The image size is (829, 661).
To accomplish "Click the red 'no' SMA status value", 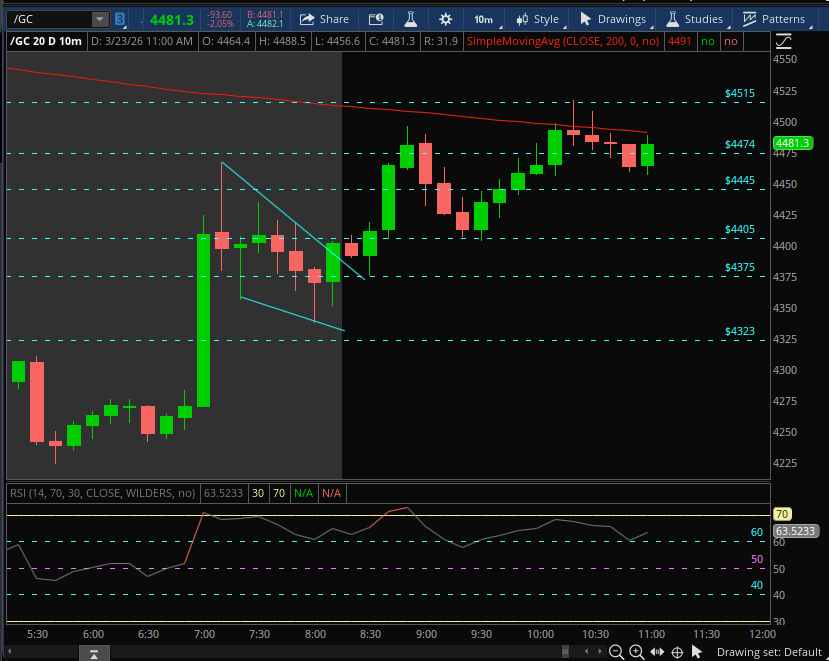I will 731,41.
